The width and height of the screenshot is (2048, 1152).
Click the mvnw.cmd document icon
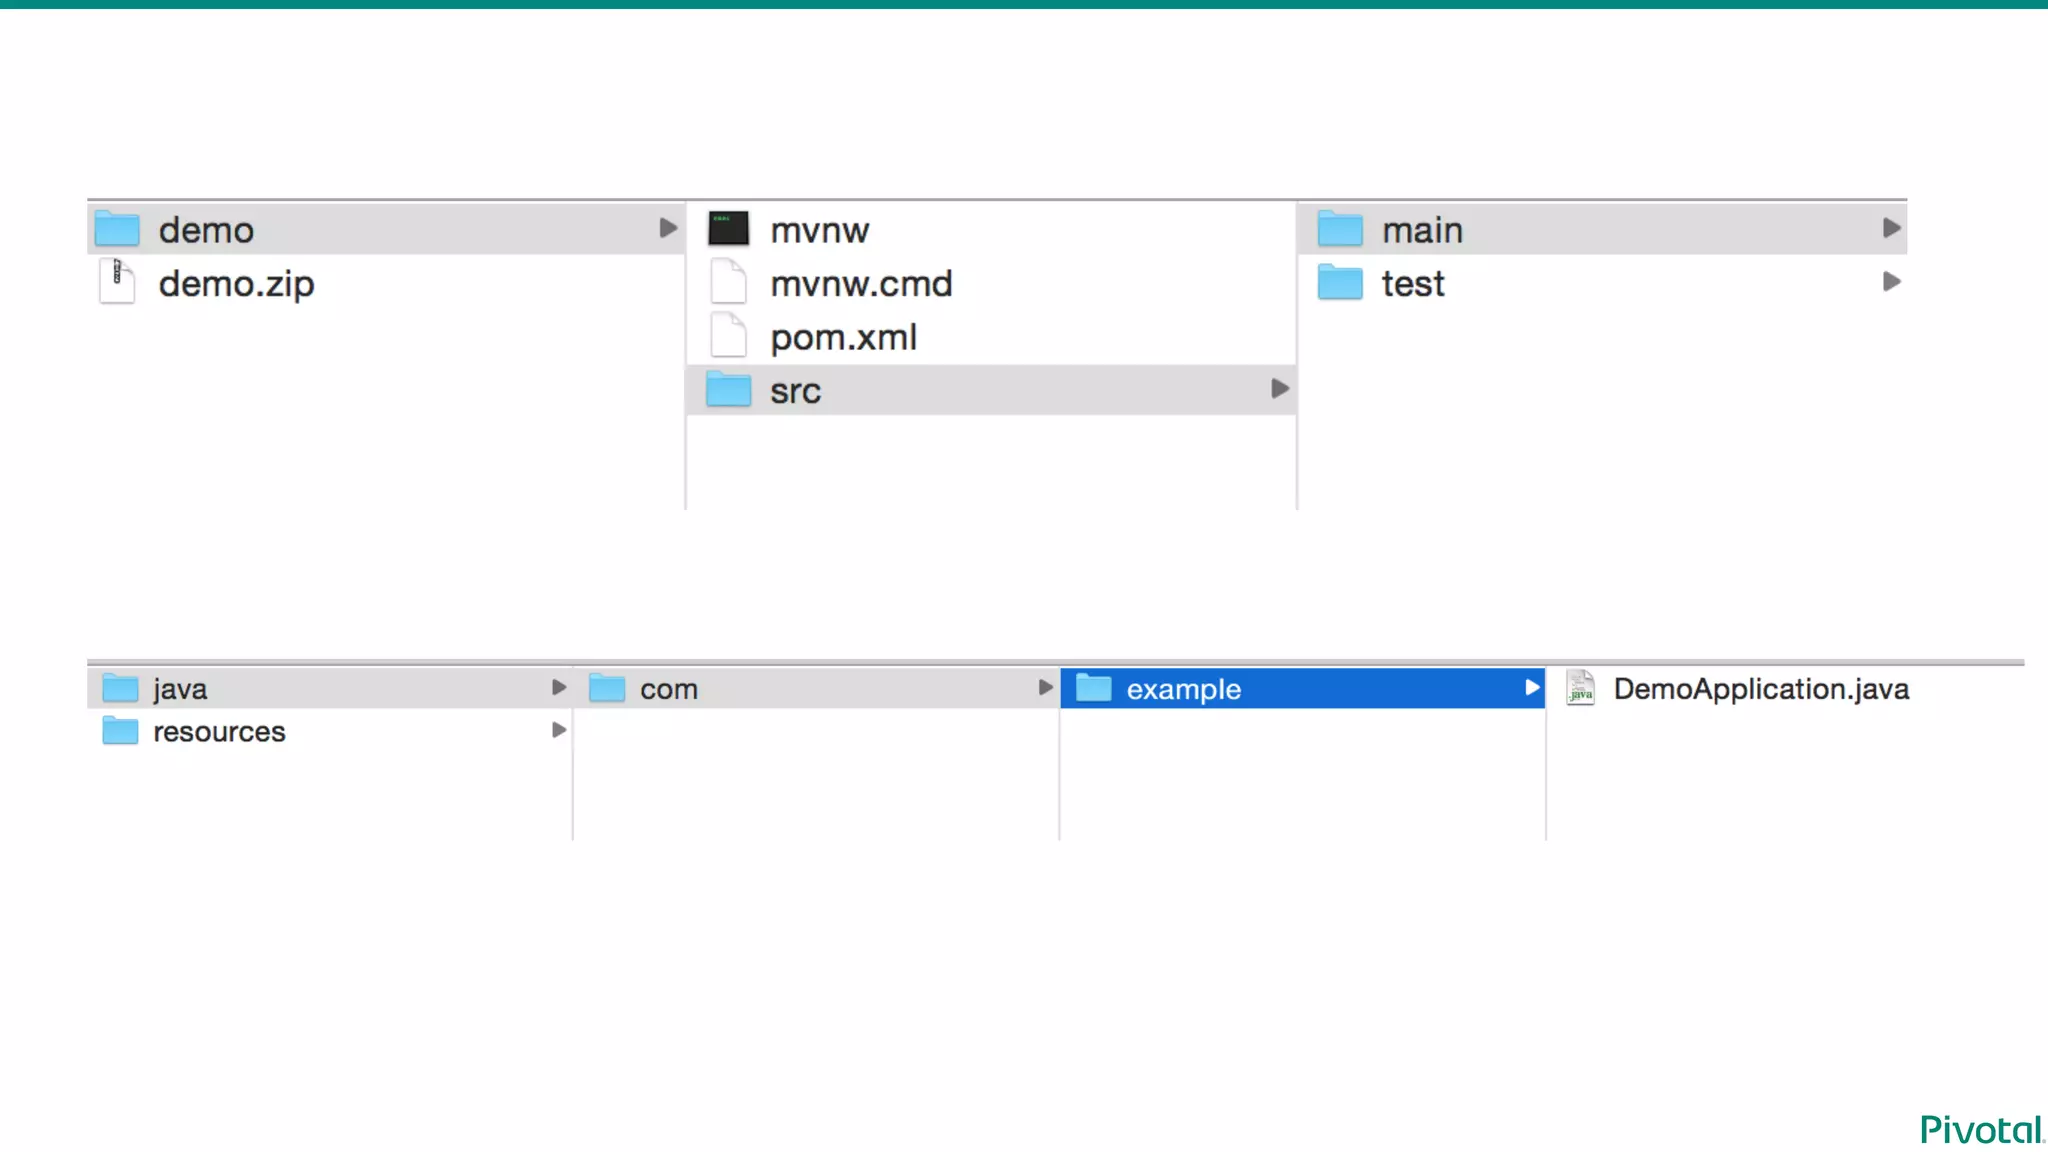[x=728, y=282]
